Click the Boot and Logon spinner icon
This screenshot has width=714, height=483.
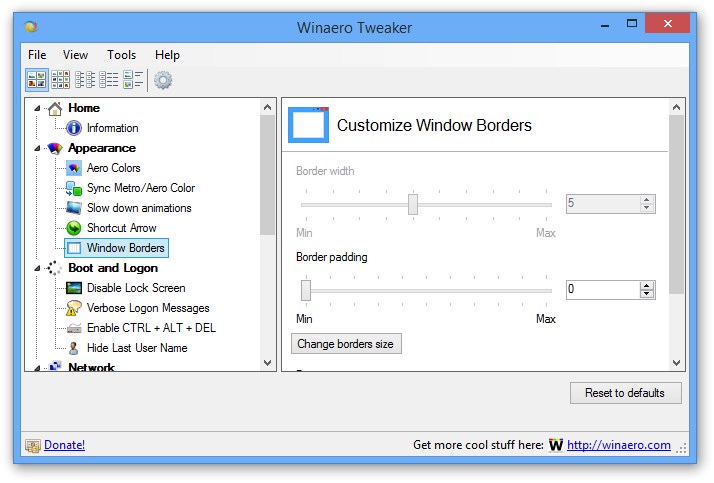pyautogui.click(x=54, y=268)
